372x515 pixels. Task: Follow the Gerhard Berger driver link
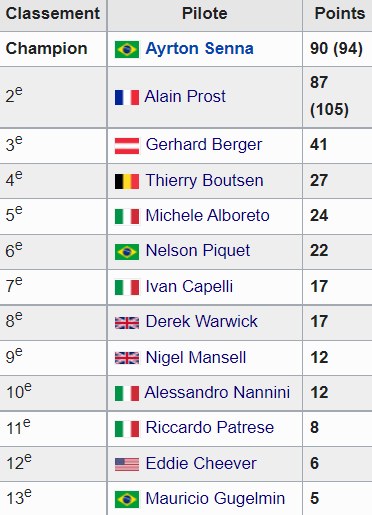(x=204, y=145)
